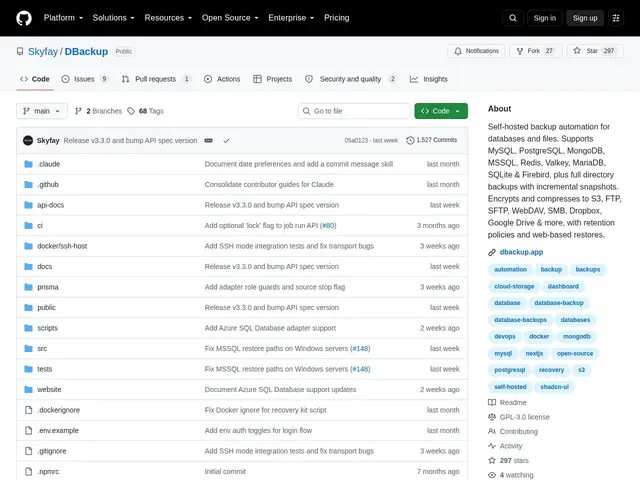Image resolution: width=640 pixels, height=480 pixels.
Task: Switch to Security and quality tab
Action: tap(351, 79)
